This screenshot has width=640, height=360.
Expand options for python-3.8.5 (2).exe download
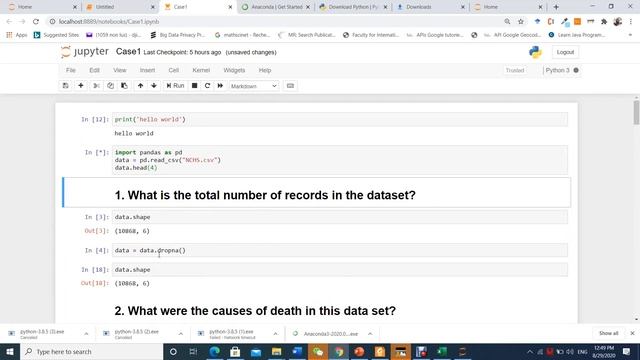(x=180, y=334)
